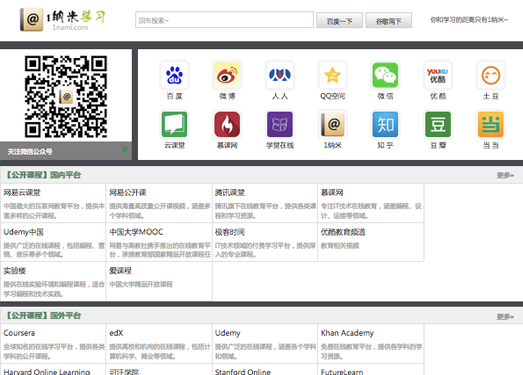Open the Weibo icon

[227, 75]
